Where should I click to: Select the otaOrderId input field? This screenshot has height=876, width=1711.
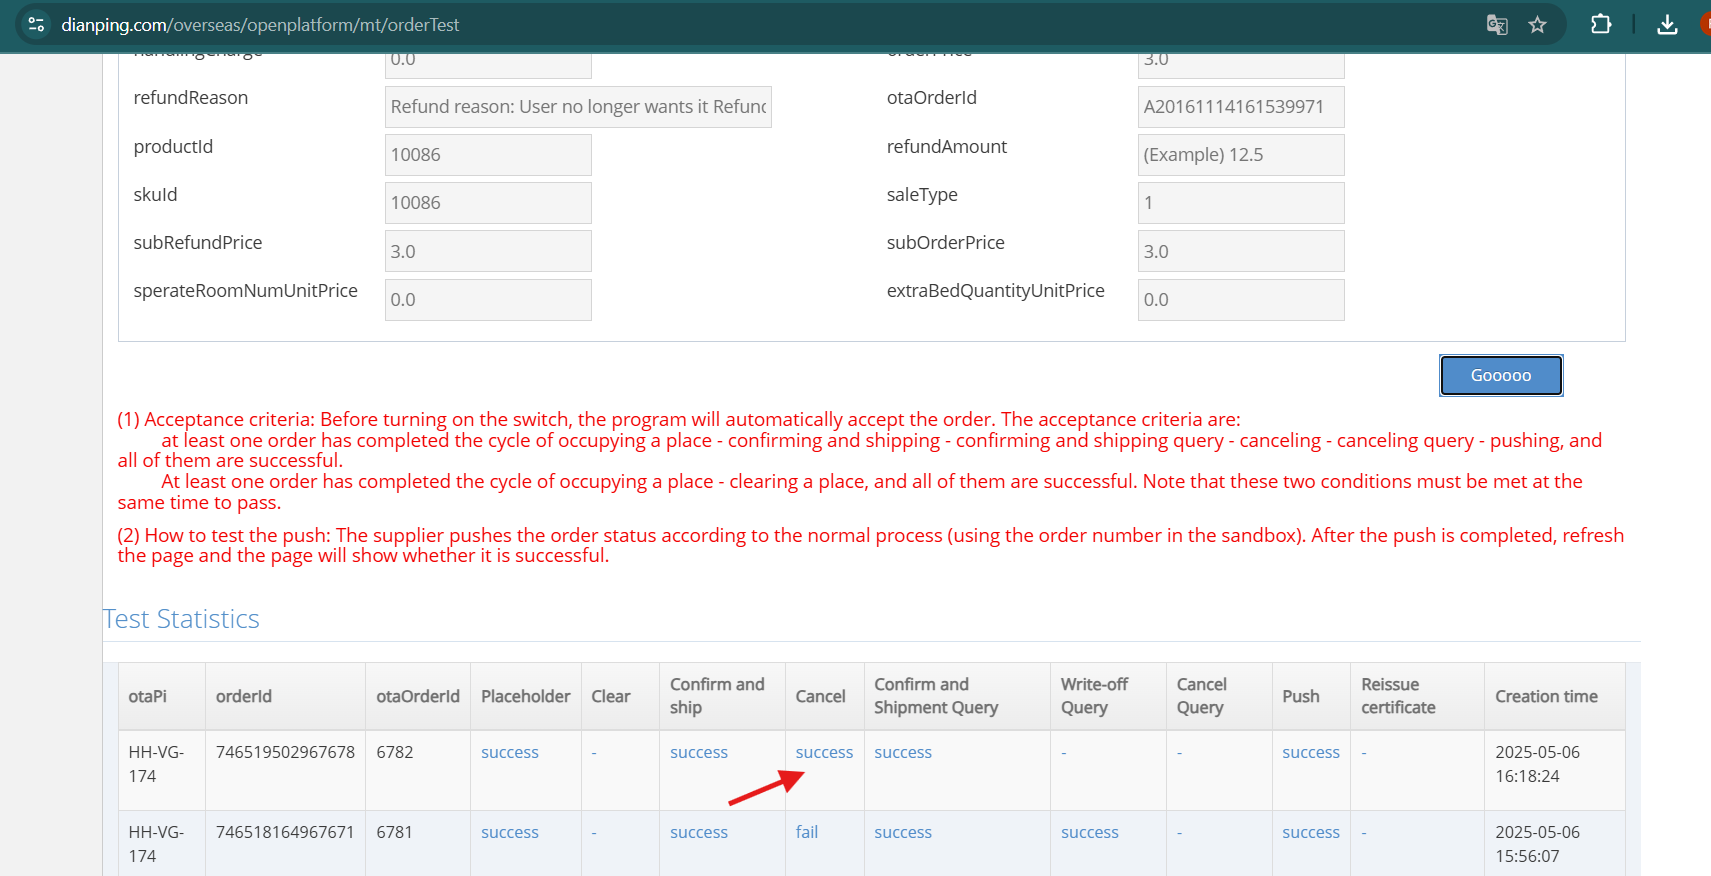tap(1240, 107)
